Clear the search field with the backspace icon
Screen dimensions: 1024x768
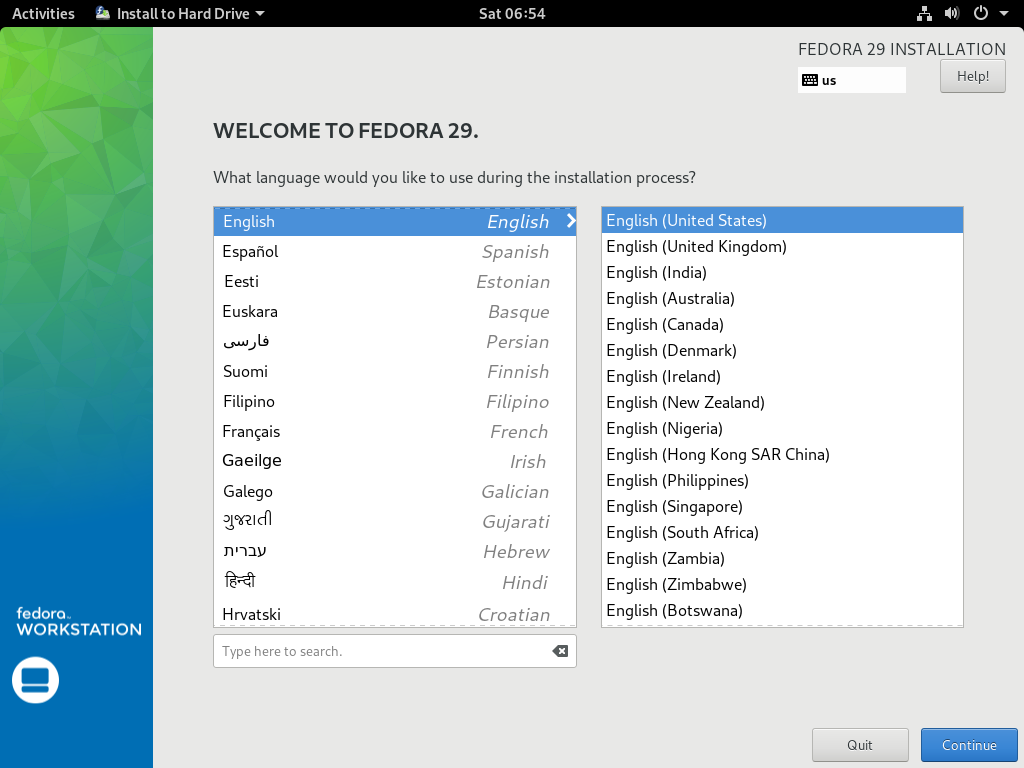pyautogui.click(x=560, y=651)
